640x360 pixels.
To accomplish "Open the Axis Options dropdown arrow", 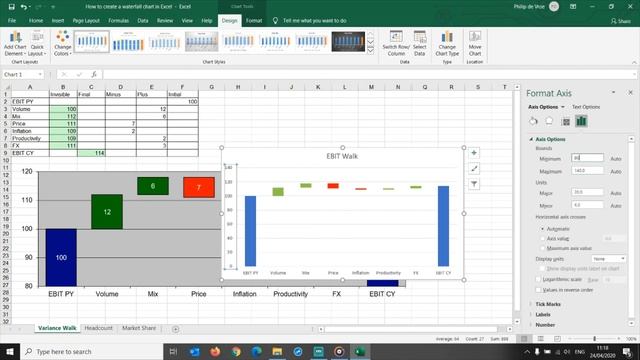I will click(x=563, y=107).
